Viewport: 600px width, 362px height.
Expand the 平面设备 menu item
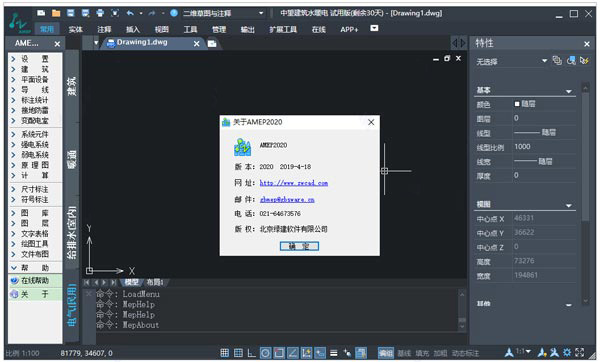tap(35, 80)
